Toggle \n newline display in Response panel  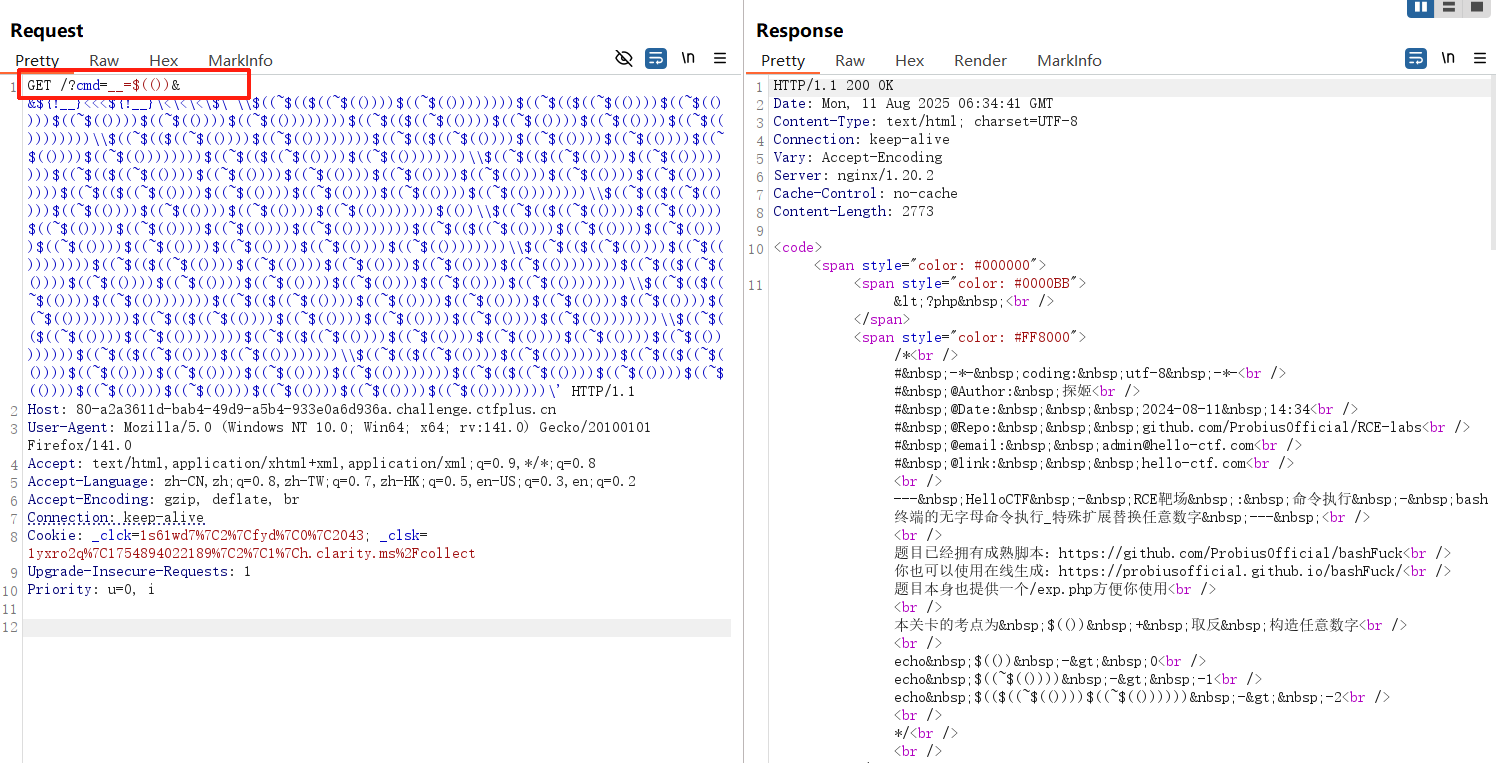click(x=1448, y=59)
